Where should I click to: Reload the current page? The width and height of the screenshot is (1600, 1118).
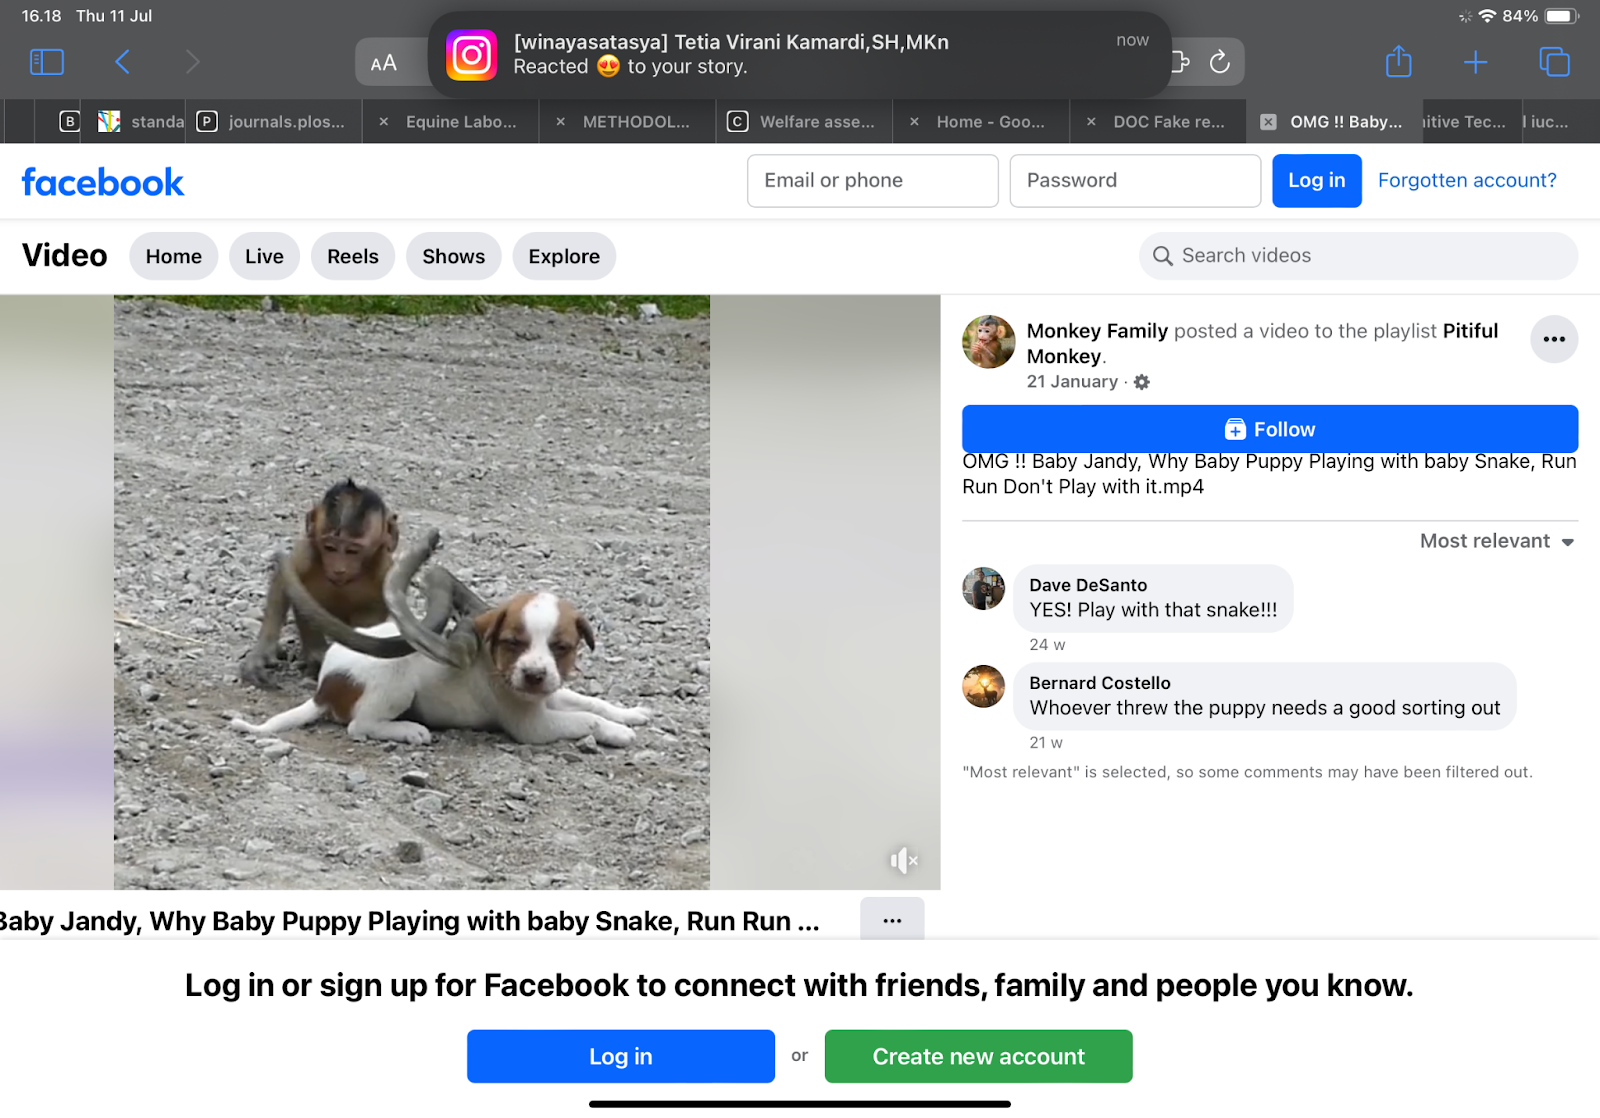pos(1220,62)
